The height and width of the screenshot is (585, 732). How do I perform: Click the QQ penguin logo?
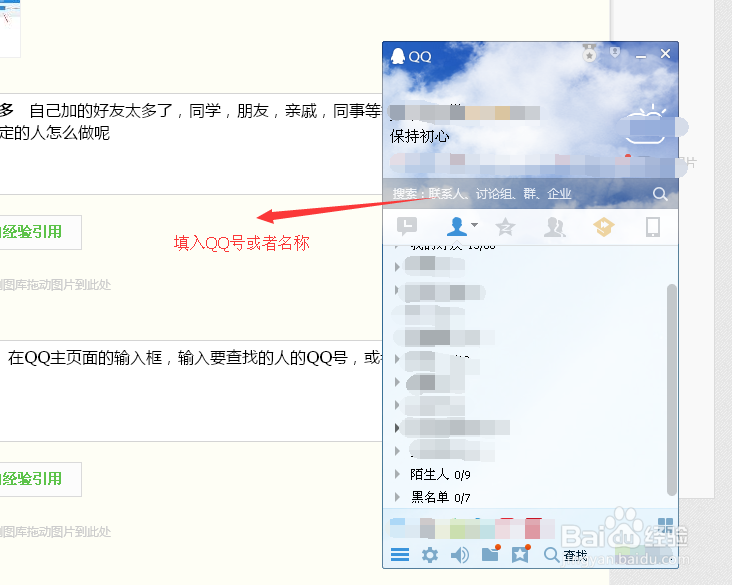pyautogui.click(x=397, y=56)
